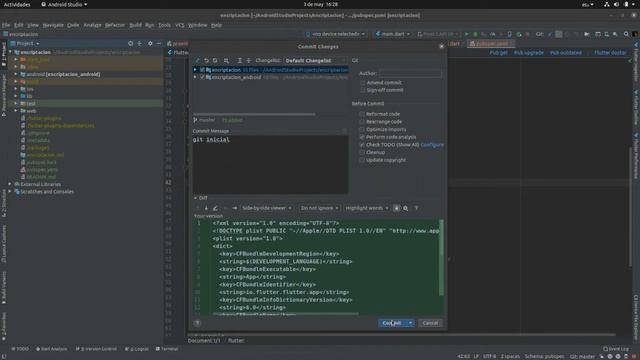Image resolution: width=640 pixels, height=360 pixels.
Task: Click Flutter doctor link
Action: tap(610, 53)
